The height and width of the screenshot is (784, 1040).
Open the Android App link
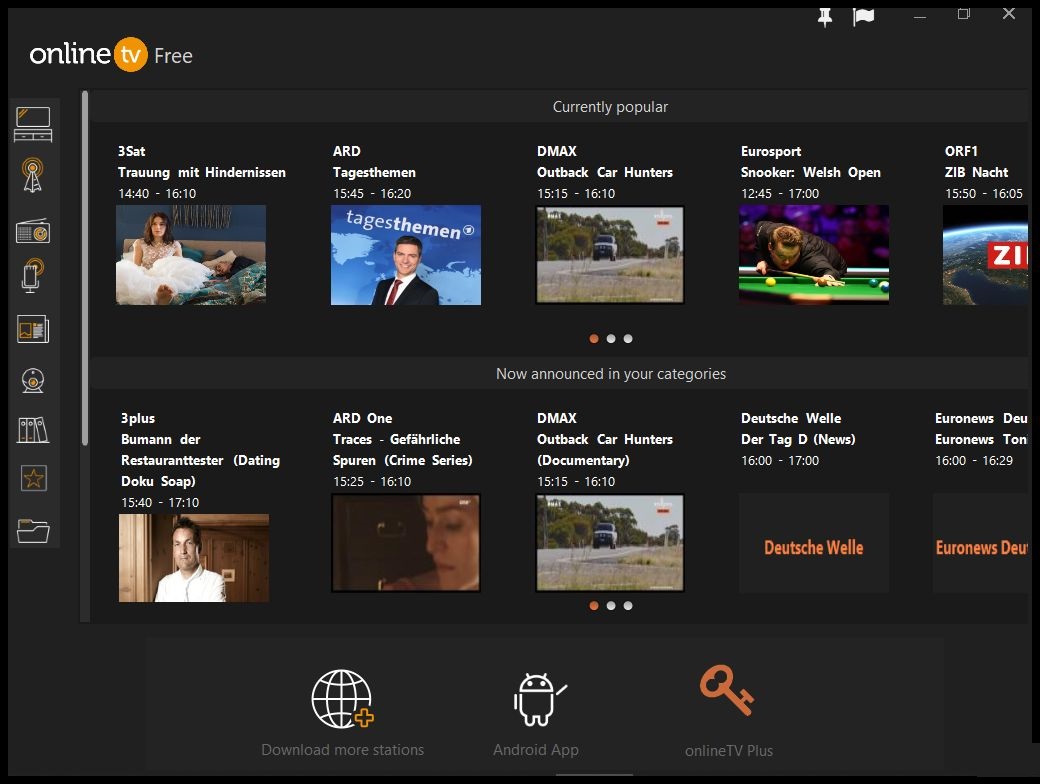tap(536, 750)
